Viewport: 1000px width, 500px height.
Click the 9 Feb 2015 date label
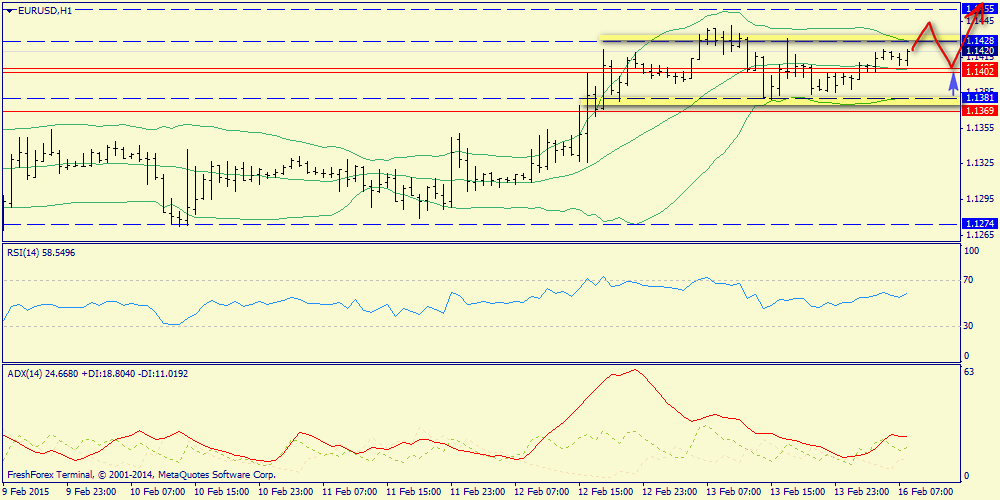tap(27, 492)
